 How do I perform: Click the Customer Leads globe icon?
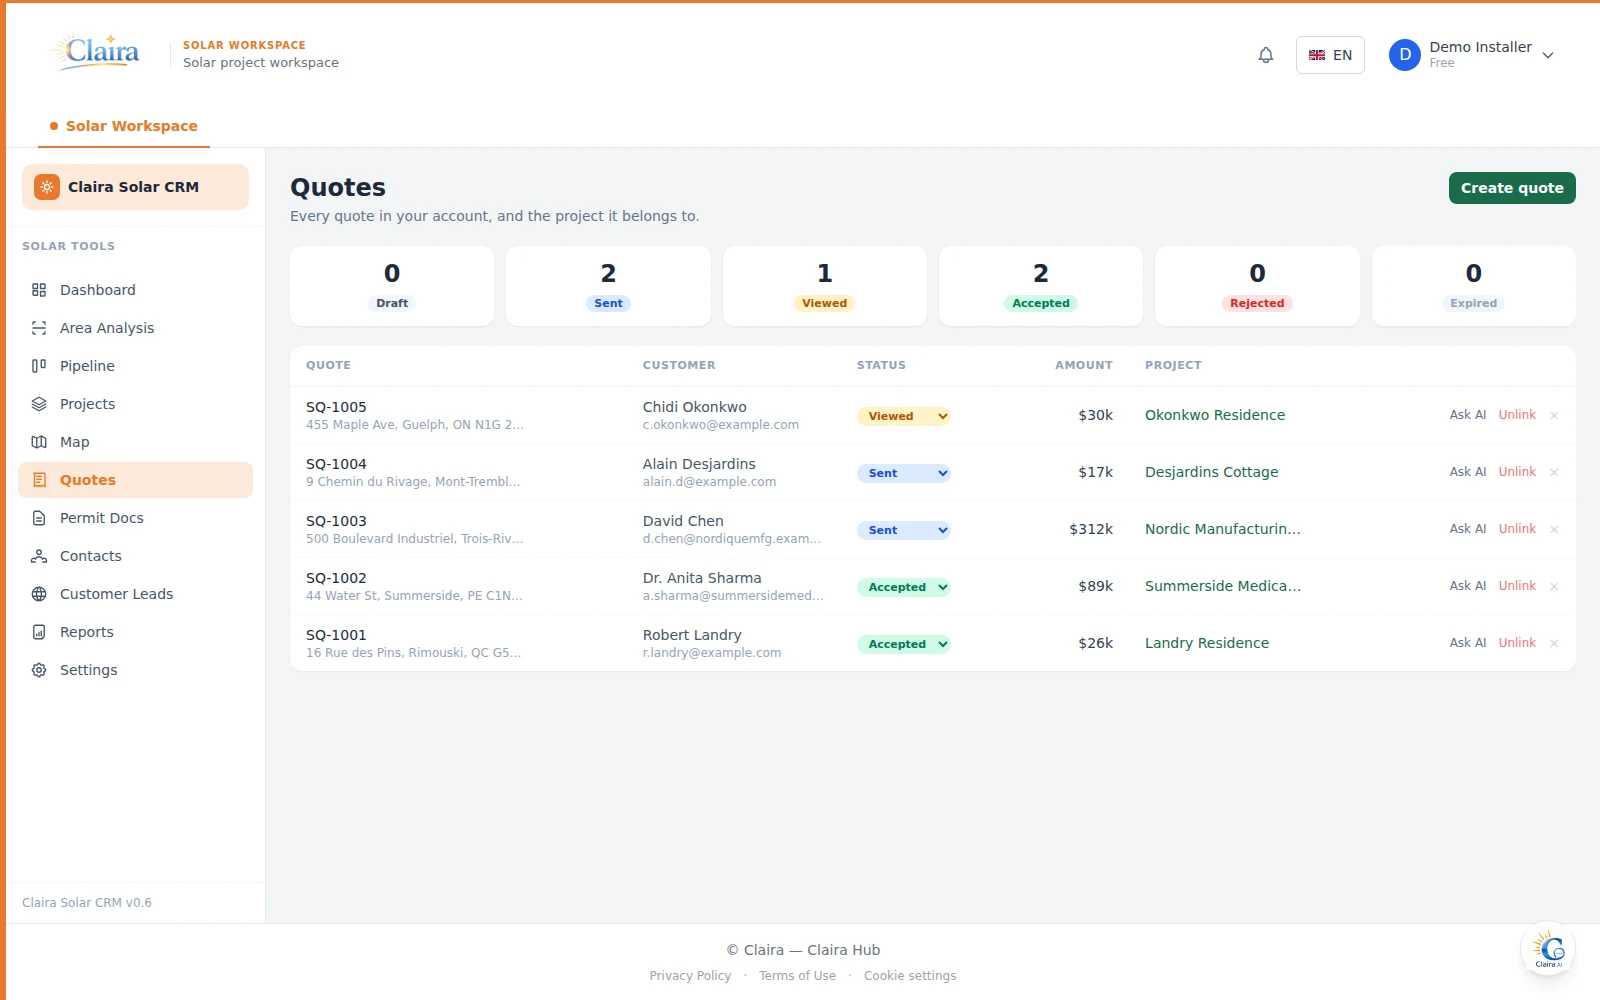(x=39, y=594)
